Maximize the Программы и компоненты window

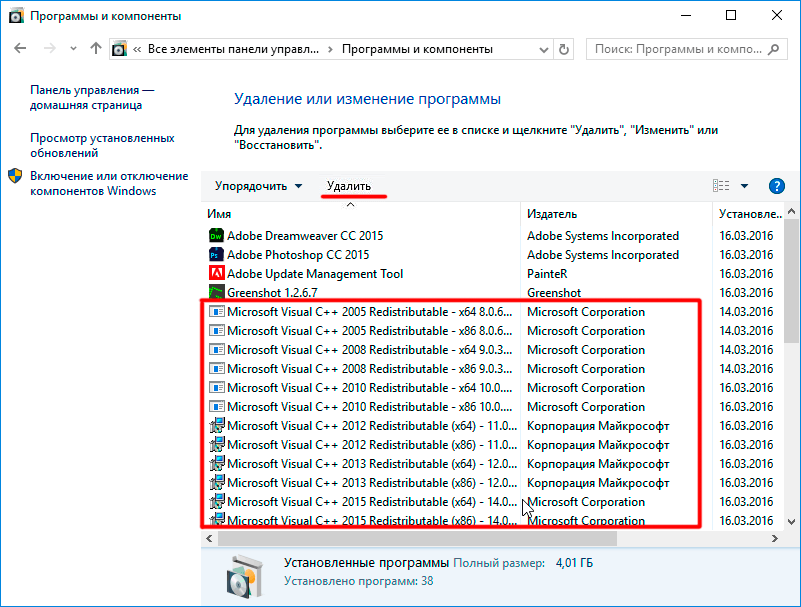click(x=731, y=15)
